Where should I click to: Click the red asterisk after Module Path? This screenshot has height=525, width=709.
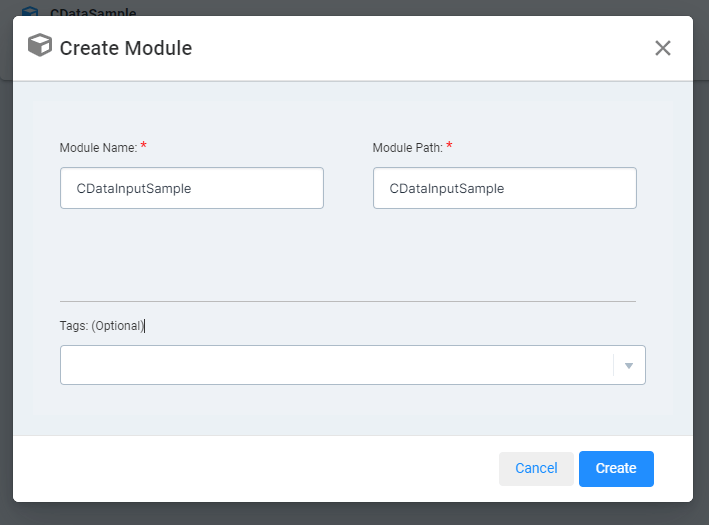448,147
